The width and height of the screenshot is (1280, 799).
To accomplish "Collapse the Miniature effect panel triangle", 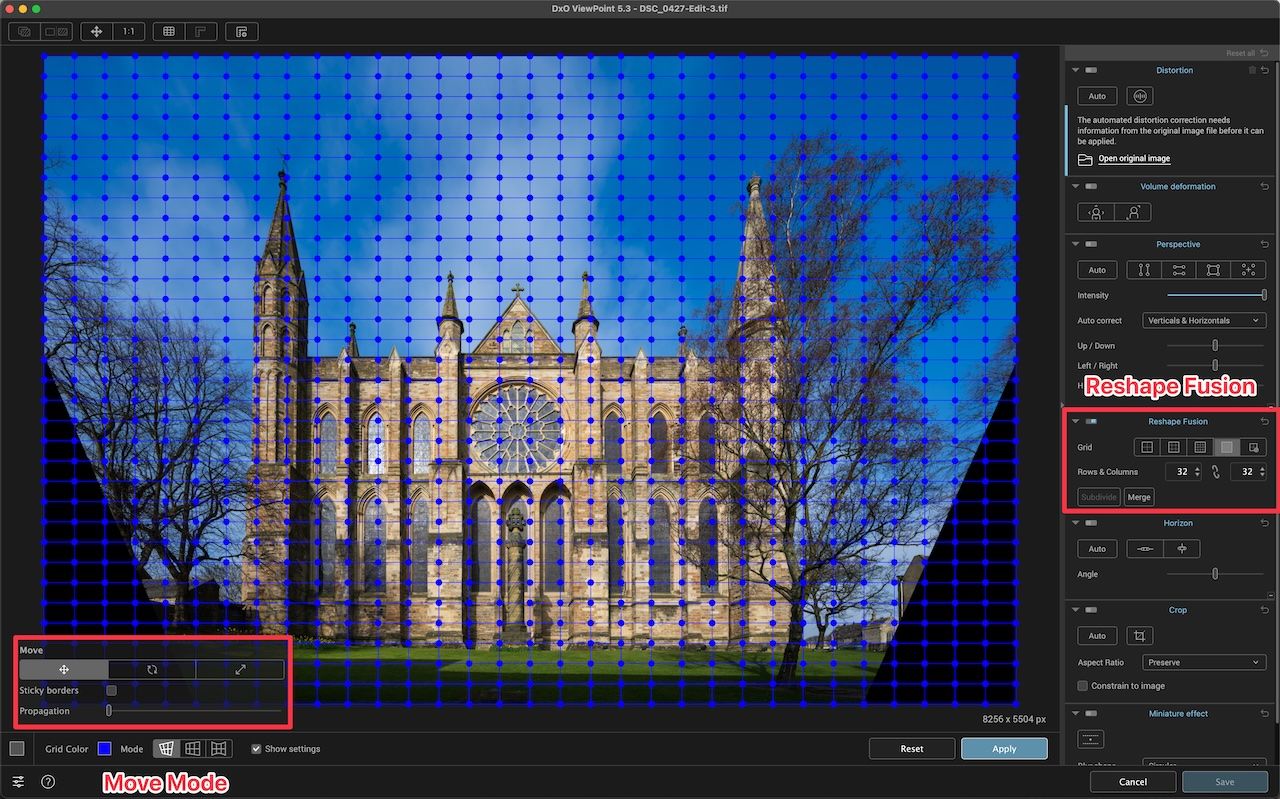I will [1075, 713].
